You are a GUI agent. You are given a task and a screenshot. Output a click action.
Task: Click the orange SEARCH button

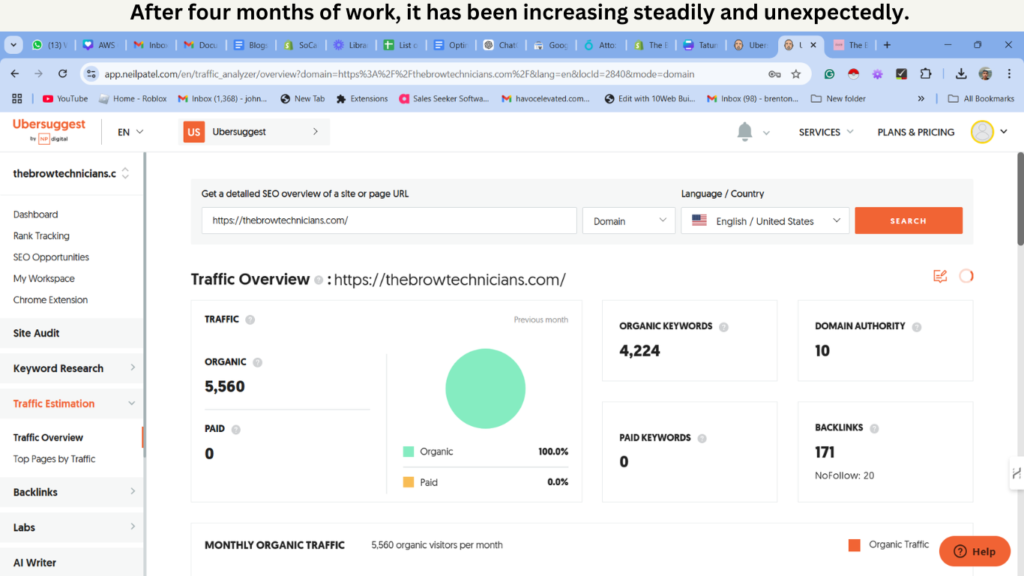908,221
